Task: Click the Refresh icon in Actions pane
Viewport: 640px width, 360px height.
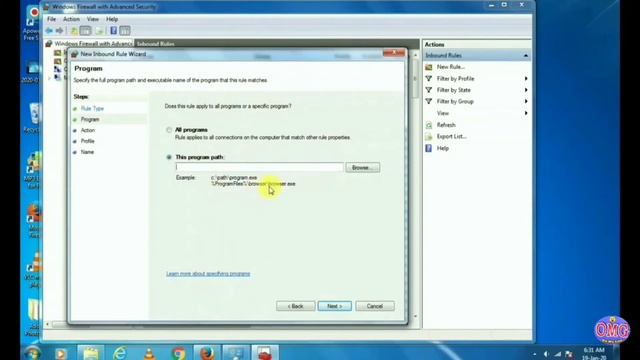Action: 429,125
